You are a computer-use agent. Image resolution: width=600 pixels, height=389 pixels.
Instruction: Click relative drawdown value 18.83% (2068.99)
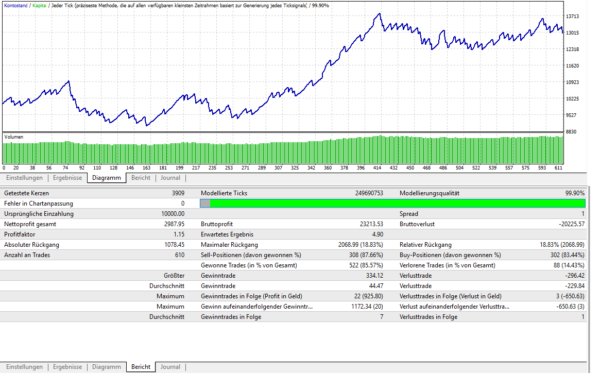pyautogui.click(x=562, y=245)
